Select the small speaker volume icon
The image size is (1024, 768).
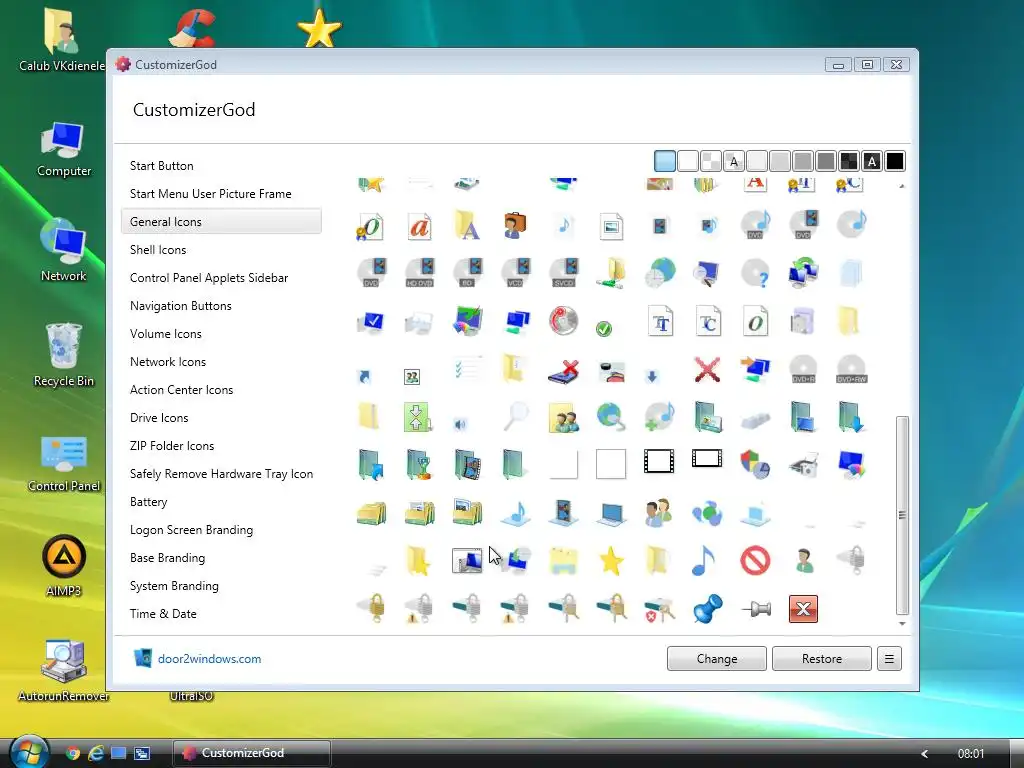pos(460,424)
